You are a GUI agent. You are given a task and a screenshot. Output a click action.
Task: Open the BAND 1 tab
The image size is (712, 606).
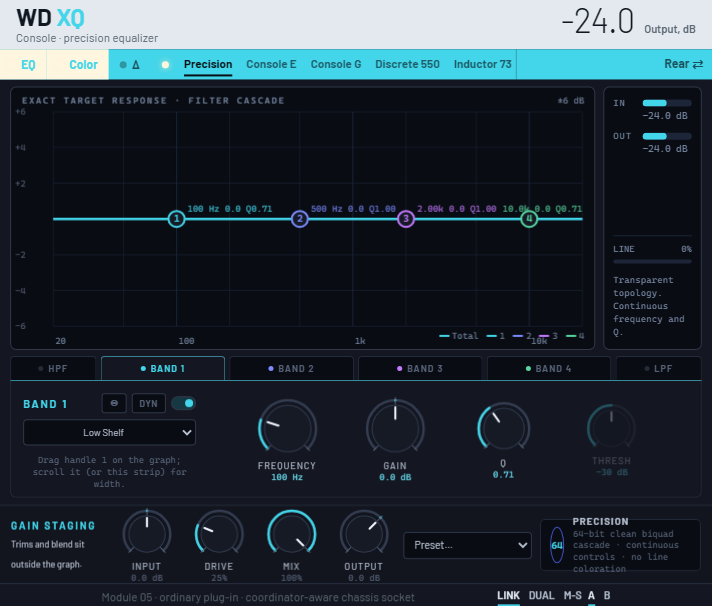pyautogui.click(x=163, y=369)
